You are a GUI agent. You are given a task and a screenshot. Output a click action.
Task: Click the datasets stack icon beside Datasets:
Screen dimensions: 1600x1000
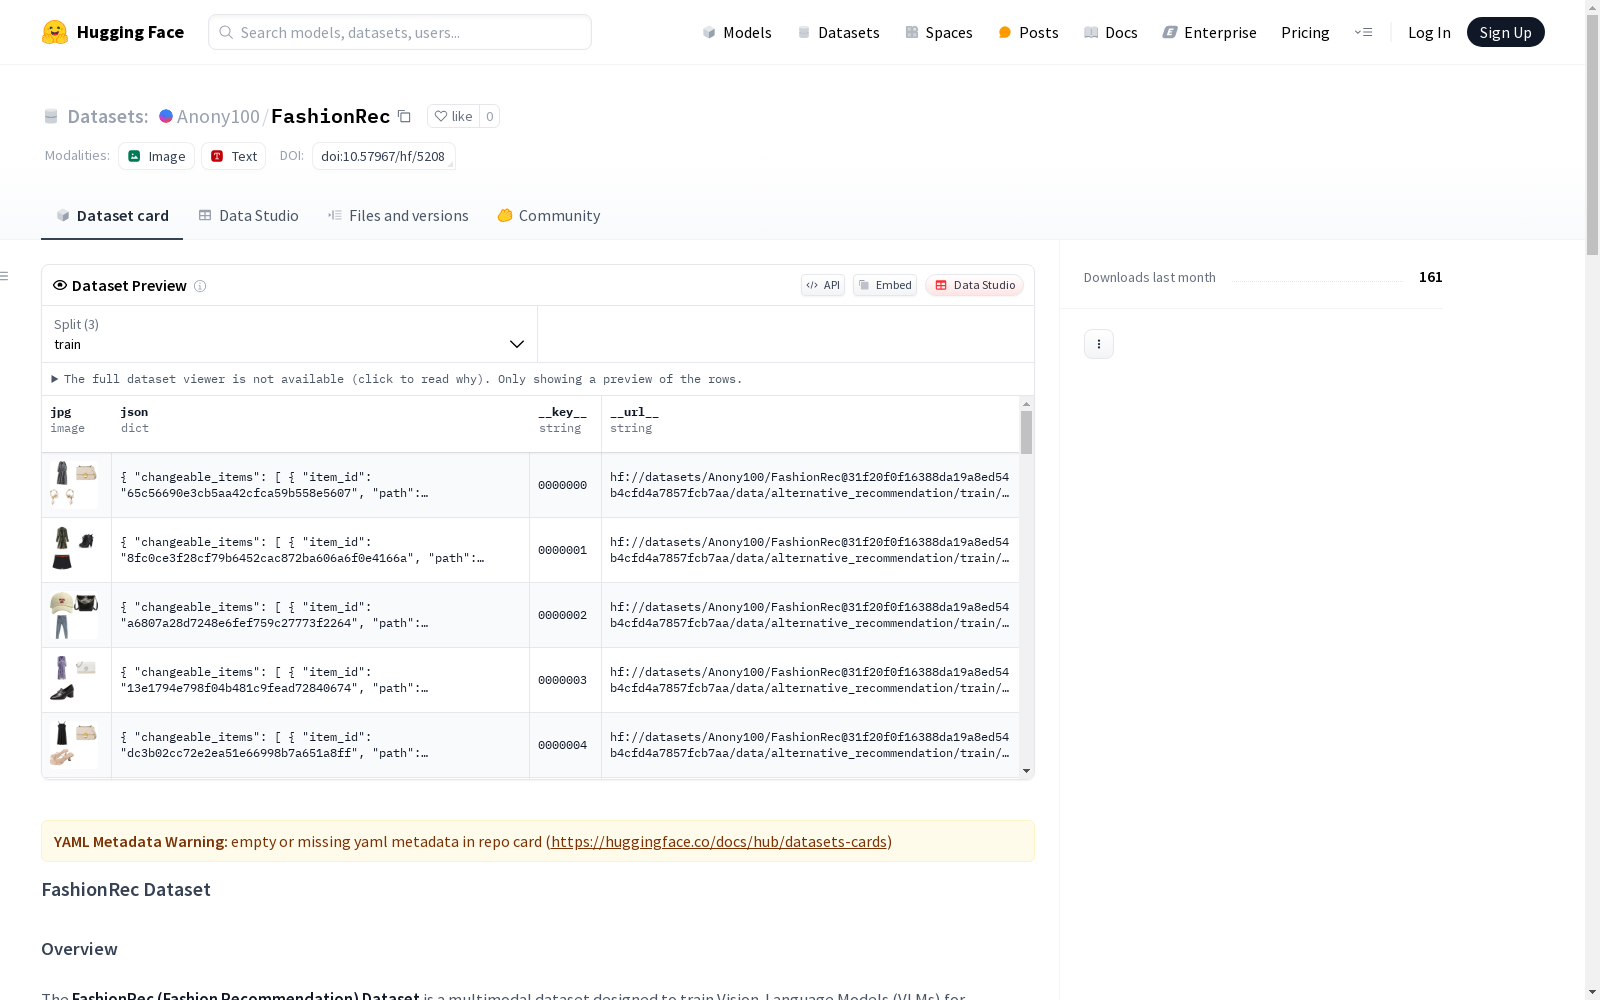click(x=51, y=116)
